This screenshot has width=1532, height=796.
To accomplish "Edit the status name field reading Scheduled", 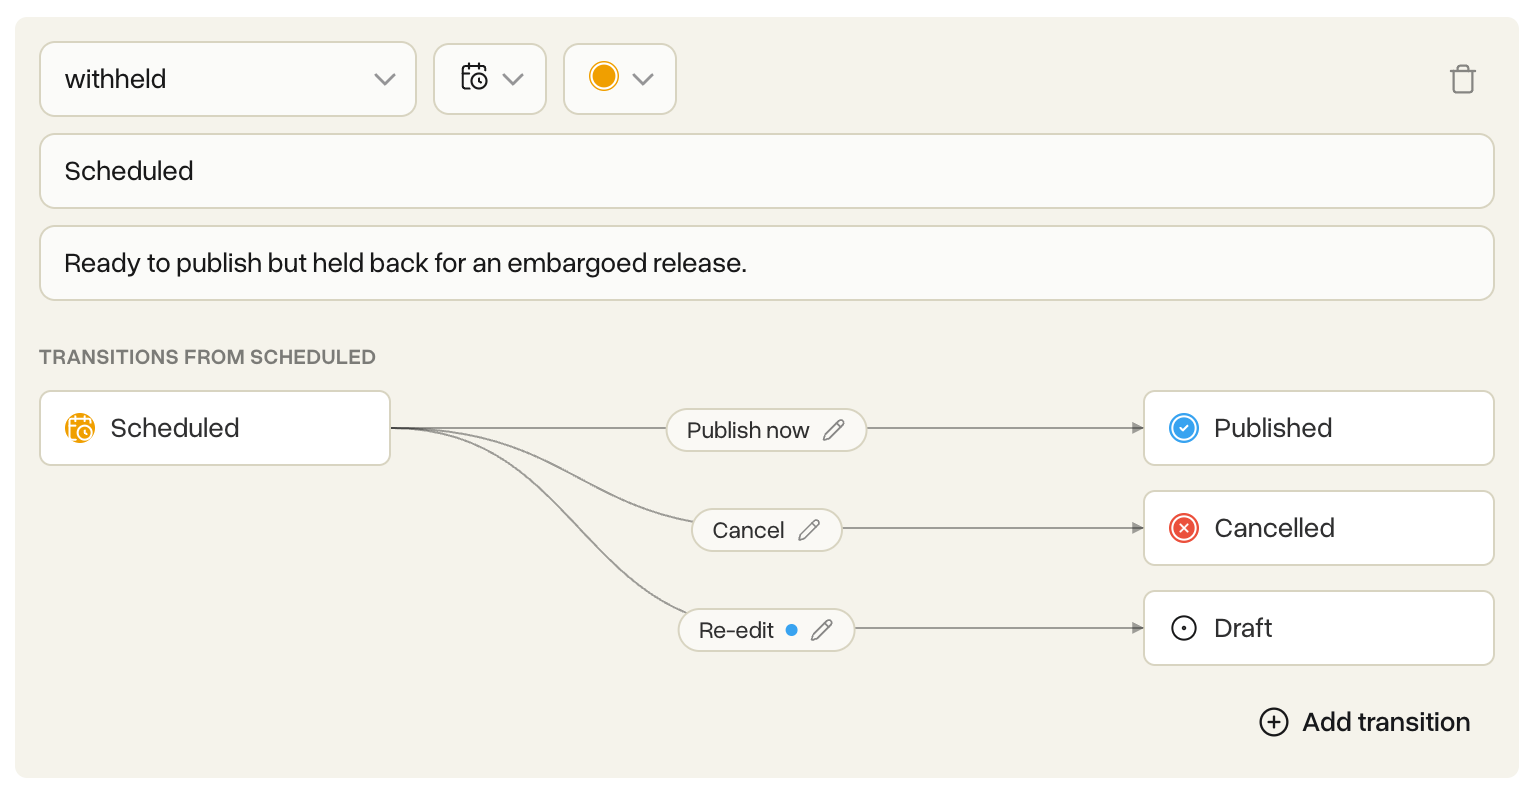I will 767,171.
